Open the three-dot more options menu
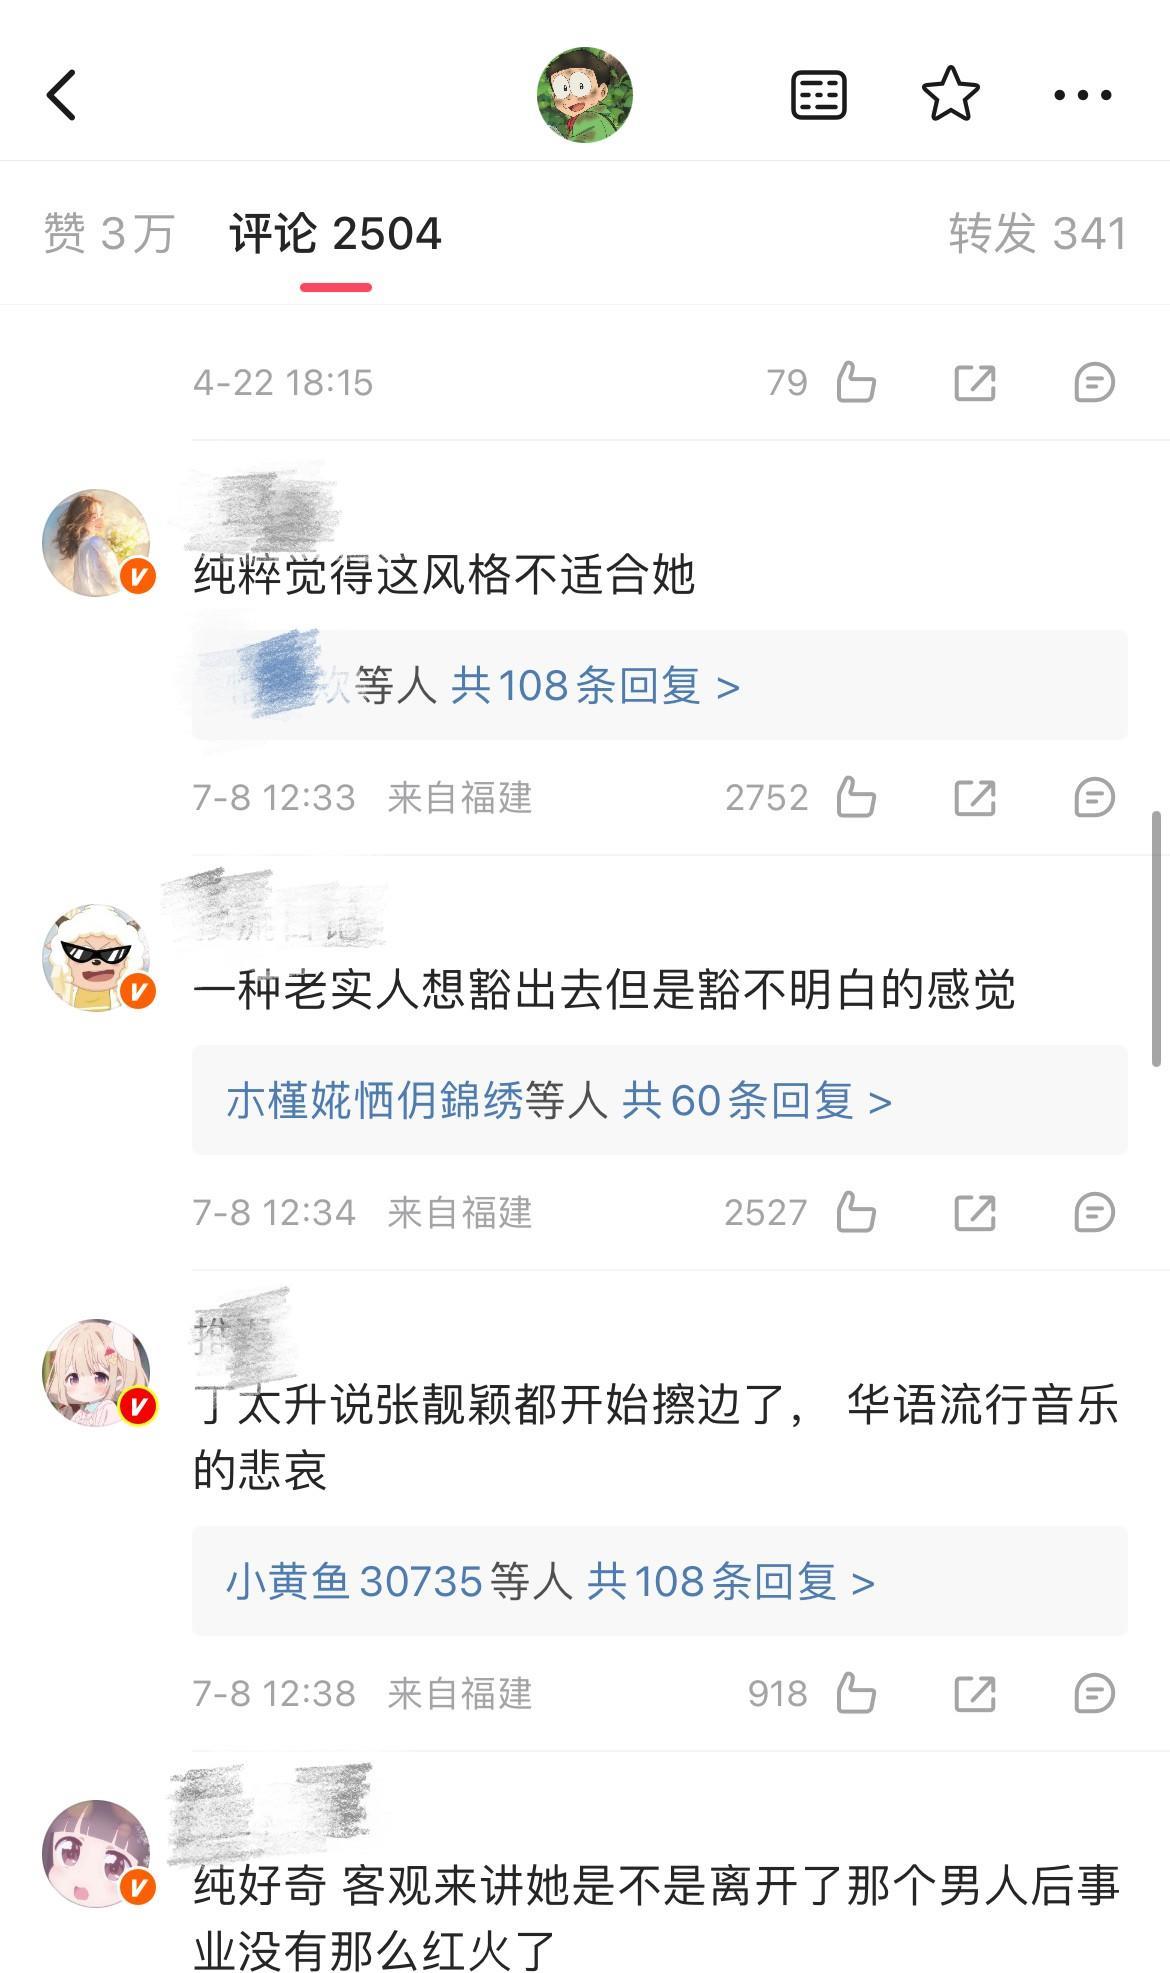The width and height of the screenshot is (1170, 1973). pos(1083,95)
